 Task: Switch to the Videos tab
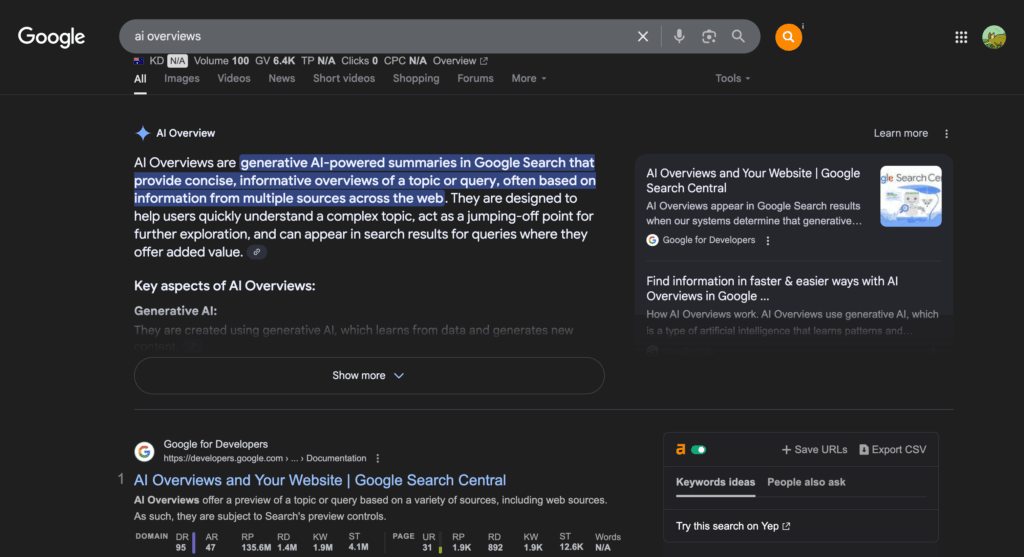pos(234,78)
